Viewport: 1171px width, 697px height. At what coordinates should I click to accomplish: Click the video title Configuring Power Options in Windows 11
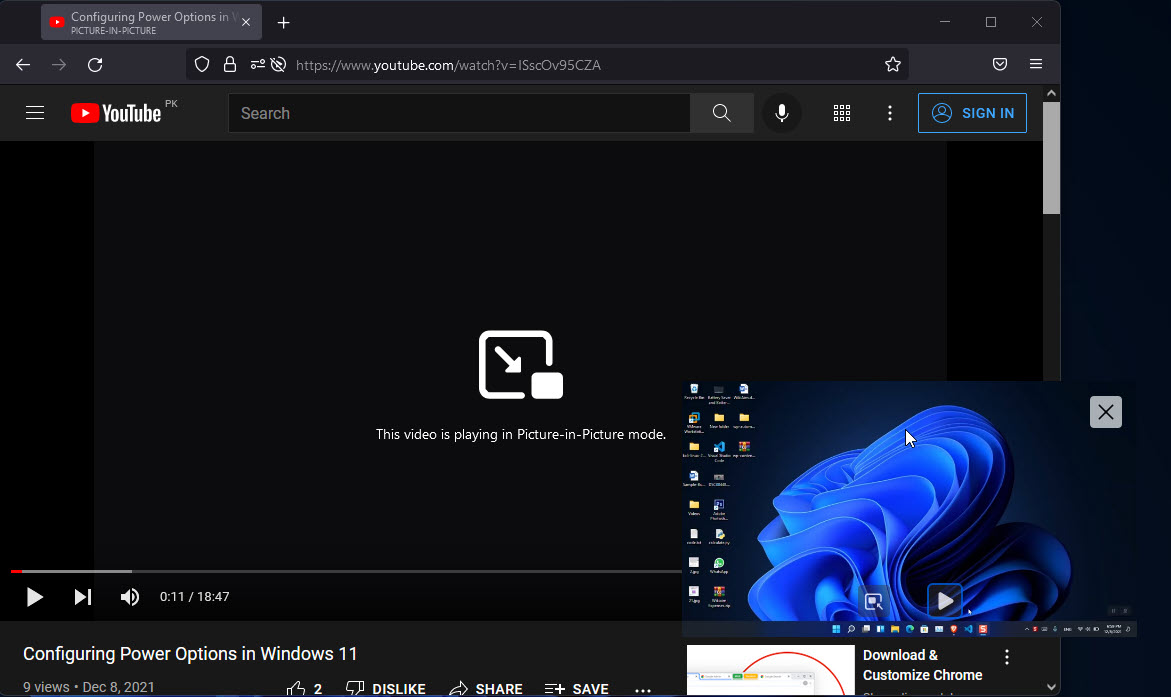[190, 654]
